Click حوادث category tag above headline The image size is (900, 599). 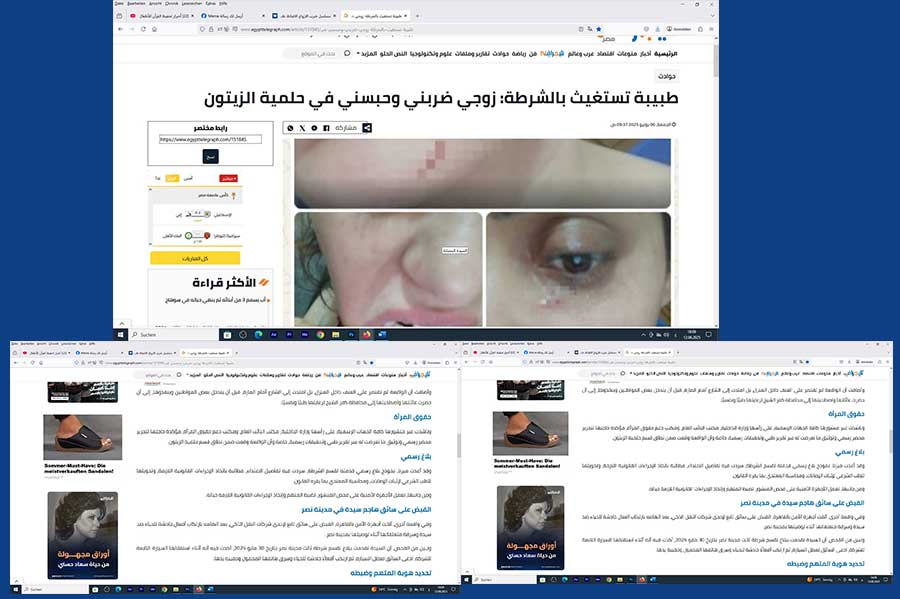click(666, 76)
